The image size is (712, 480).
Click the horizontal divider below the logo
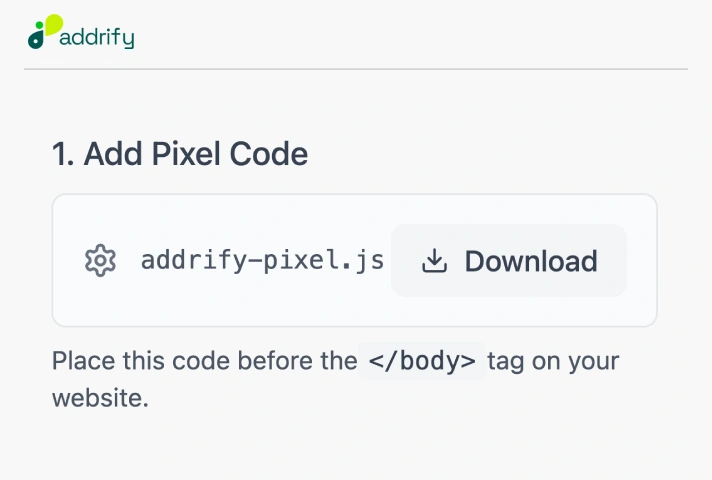[x=356, y=69]
